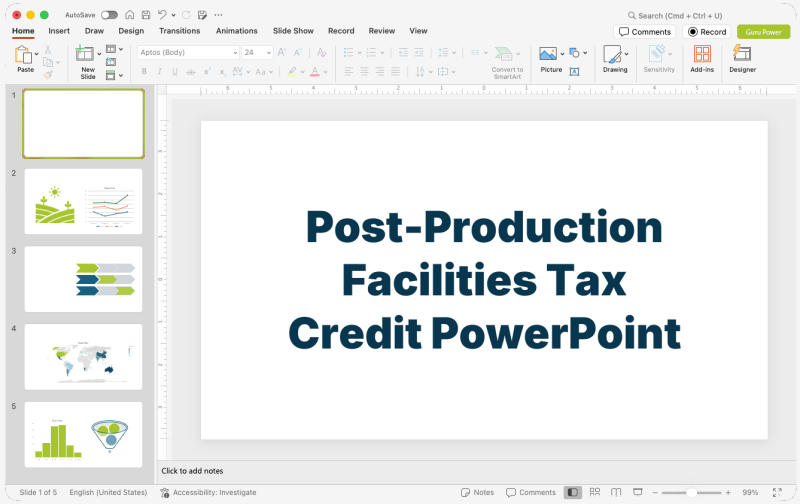This screenshot has height=504, width=800.
Task: Expand the Paste options arrow
Action: click(x=36, y=54)
